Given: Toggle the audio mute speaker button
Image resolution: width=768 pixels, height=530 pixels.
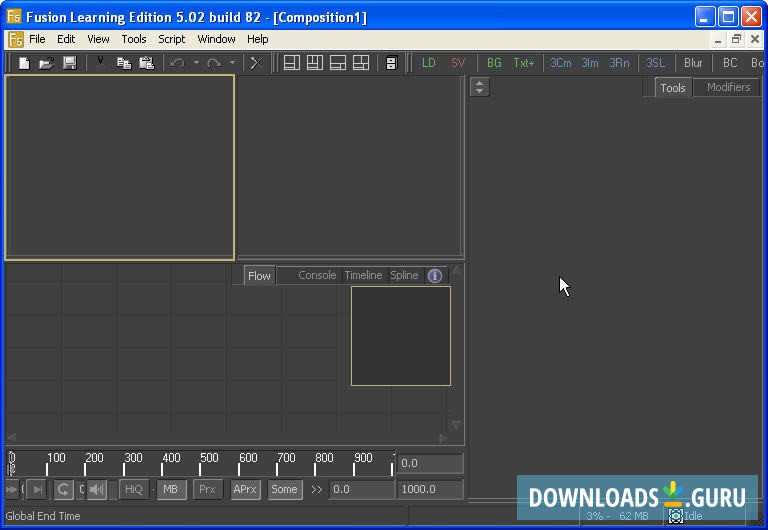Looking at the screenshot, I should (x=96, y=489).
